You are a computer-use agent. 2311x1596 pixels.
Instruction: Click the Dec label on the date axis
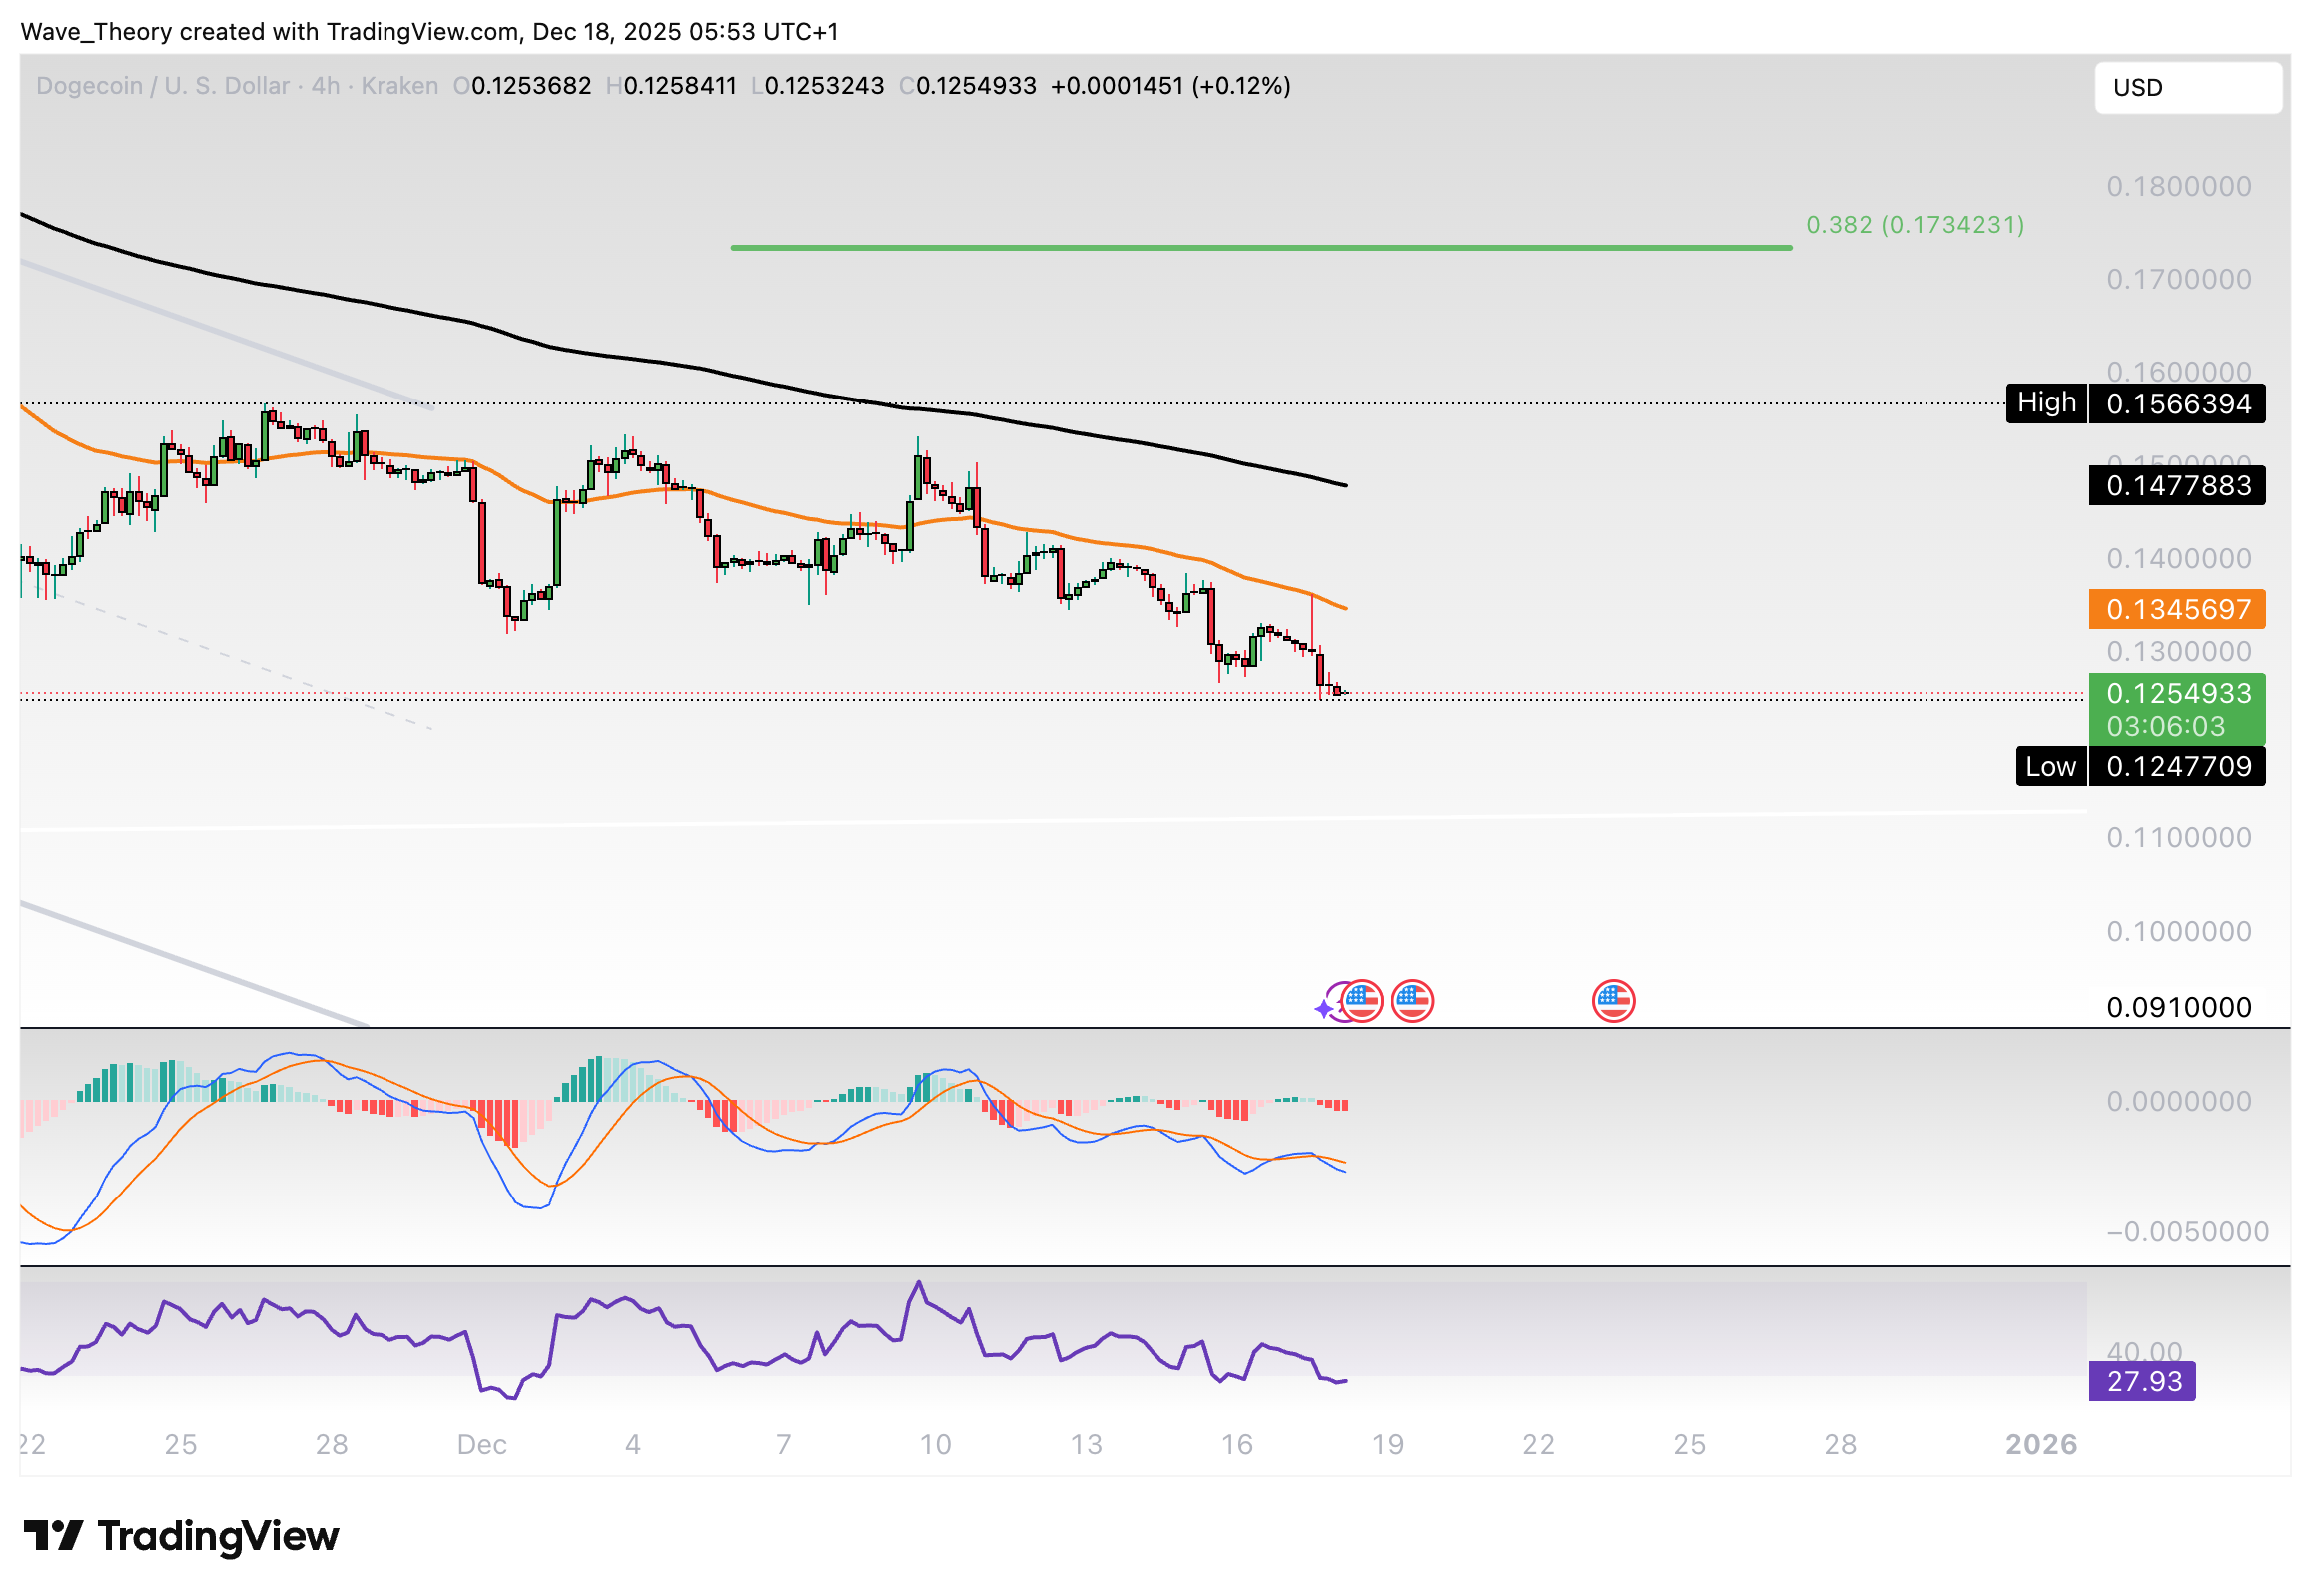tap(484, 1444)
